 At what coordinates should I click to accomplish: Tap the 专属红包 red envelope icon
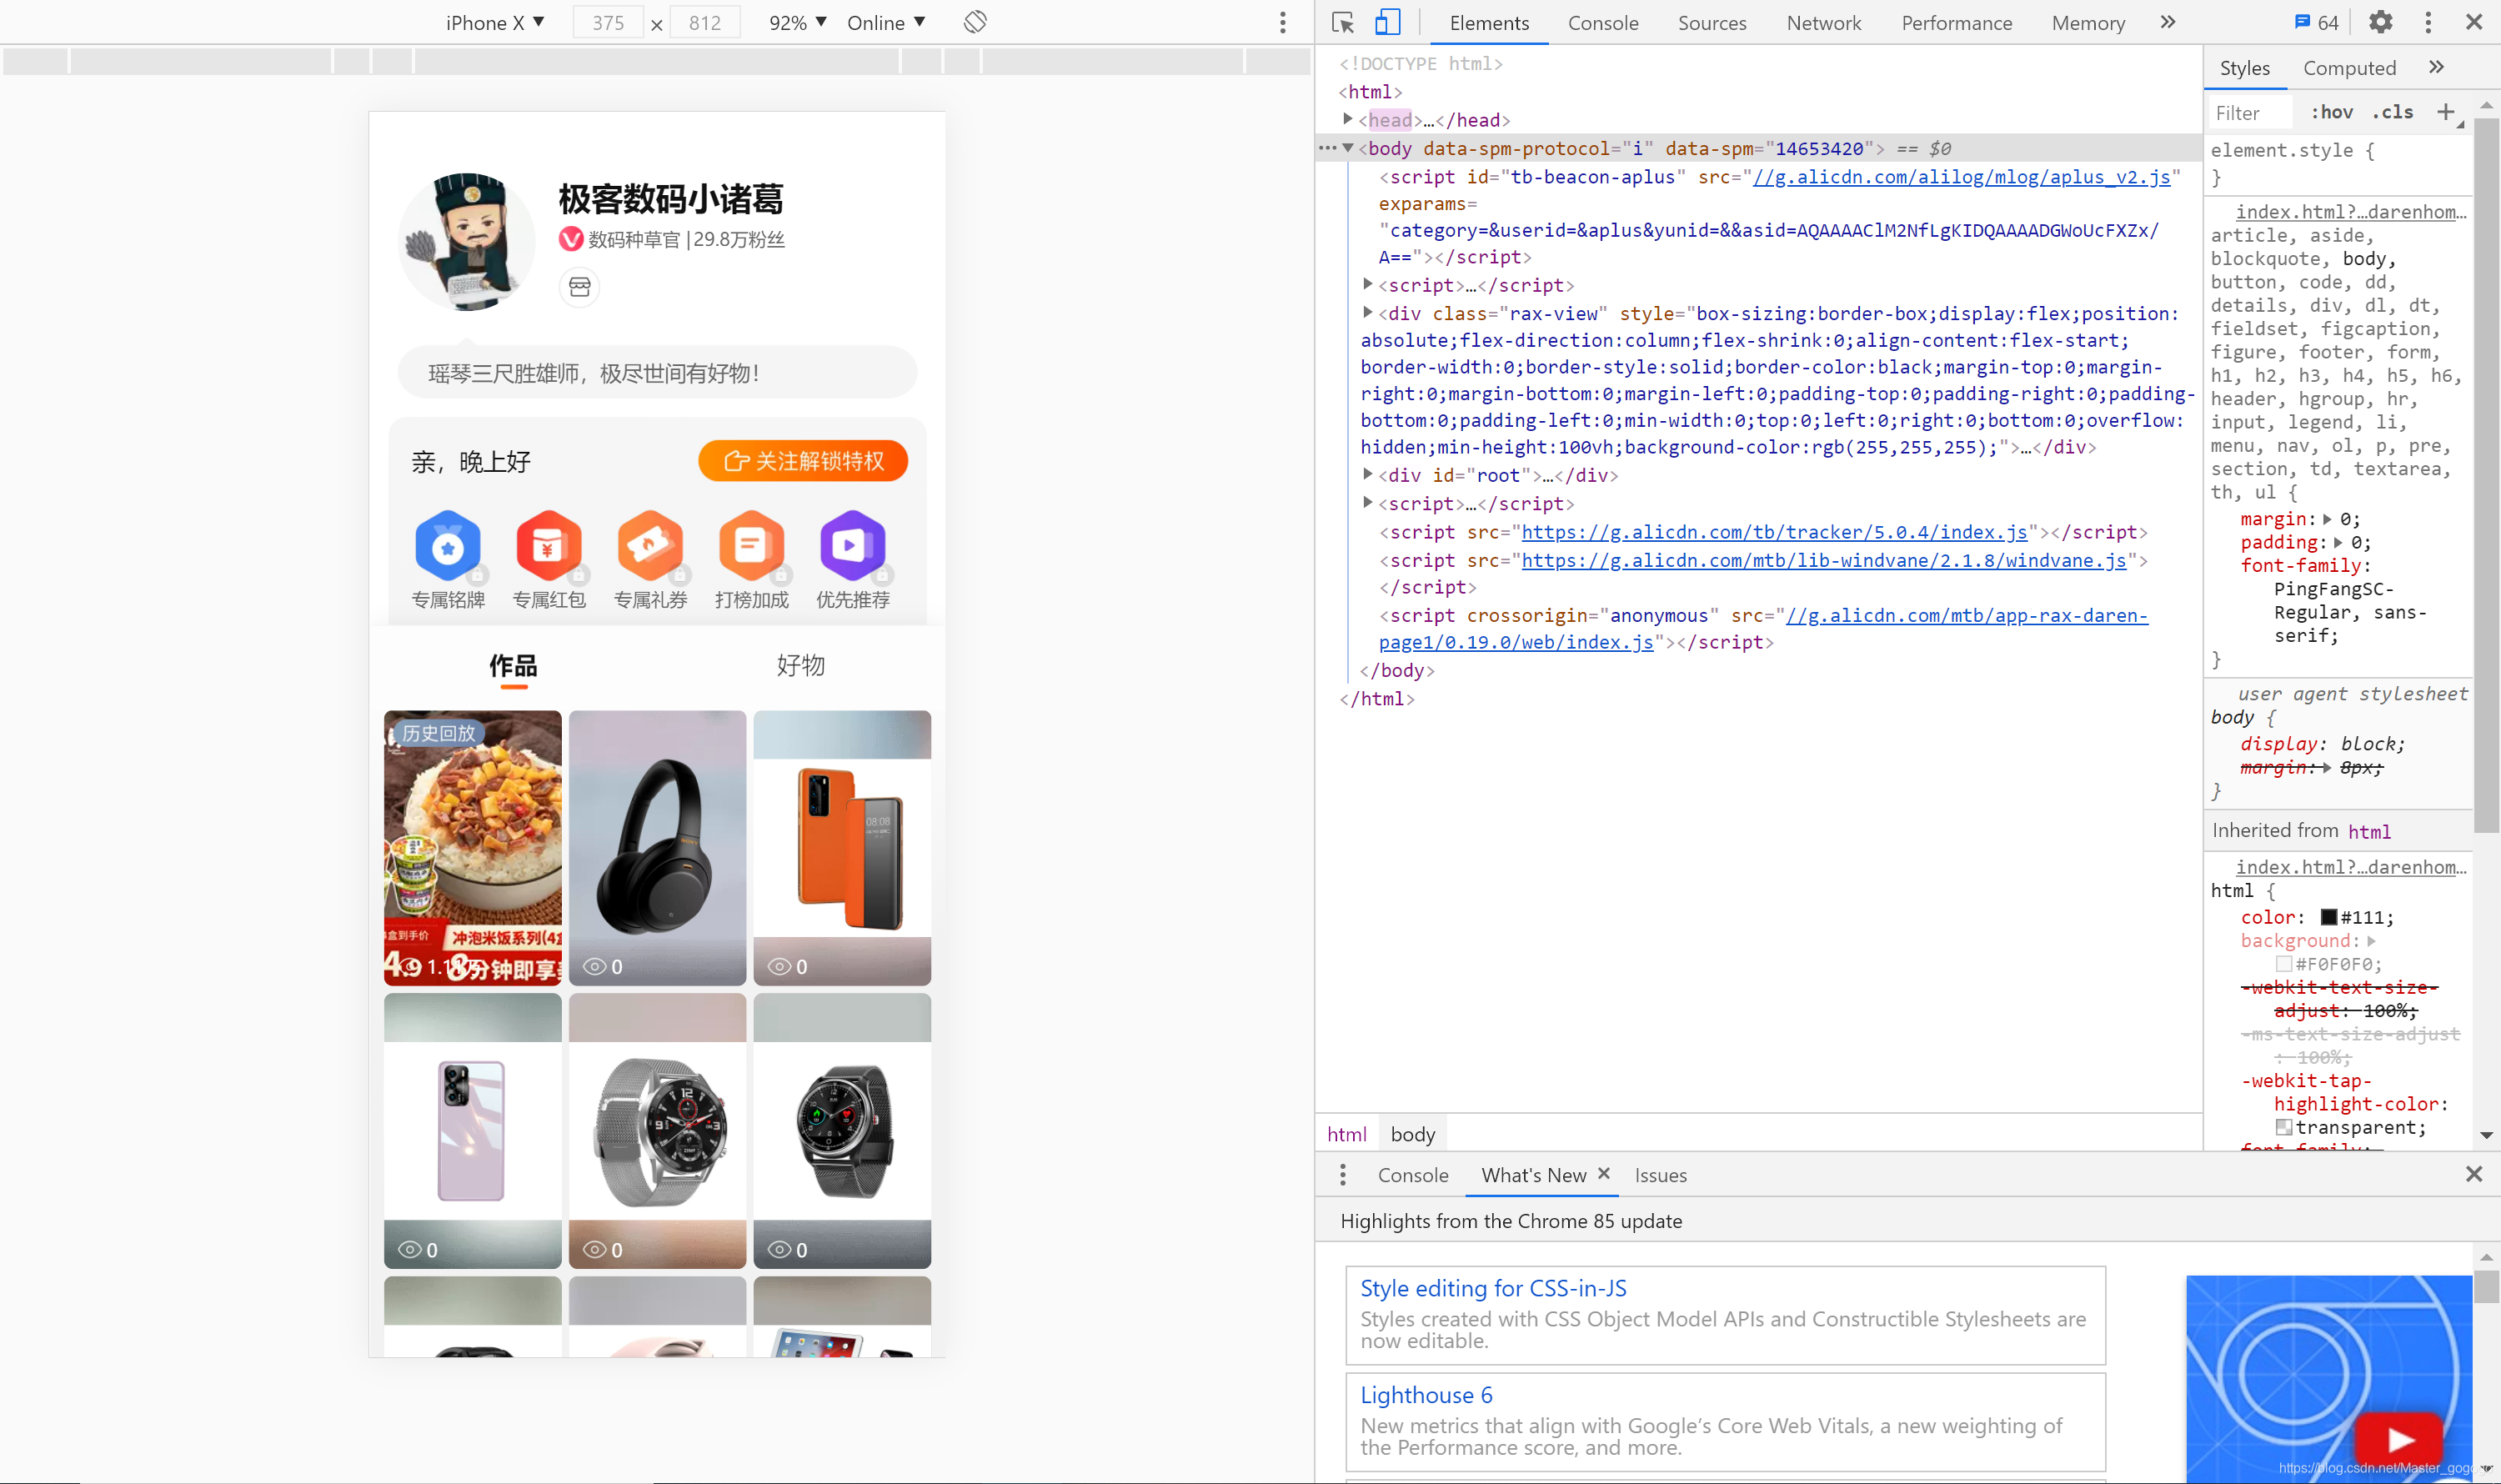(x=549, y=546)
